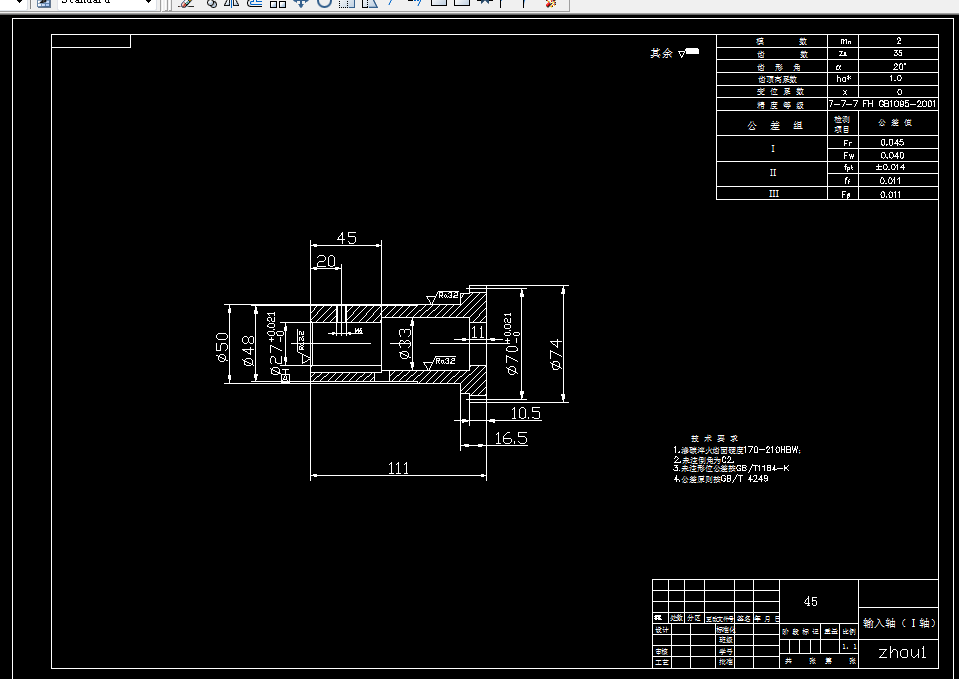Screen dimensions: 959x679
Task: Click the 比例 label cell
Action: [849, 631]
